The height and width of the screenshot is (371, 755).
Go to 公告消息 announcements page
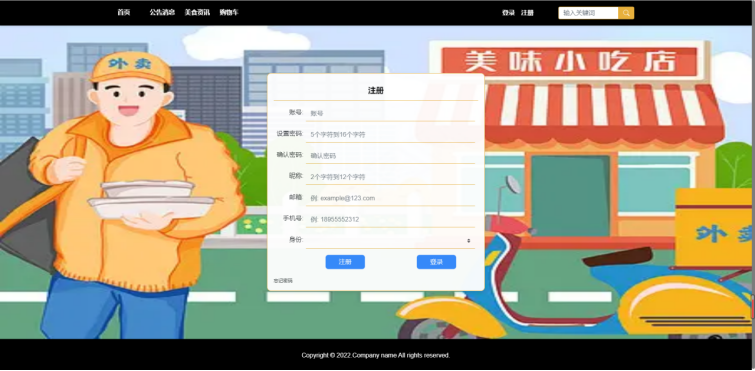point(162,13)
